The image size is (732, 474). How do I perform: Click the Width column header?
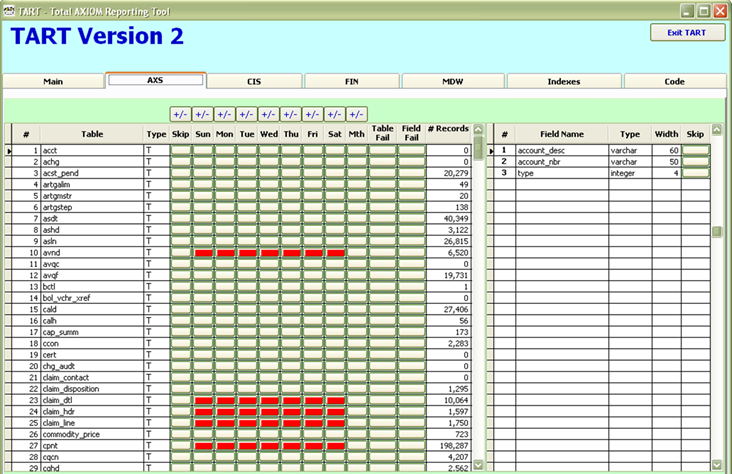[666, 134]
